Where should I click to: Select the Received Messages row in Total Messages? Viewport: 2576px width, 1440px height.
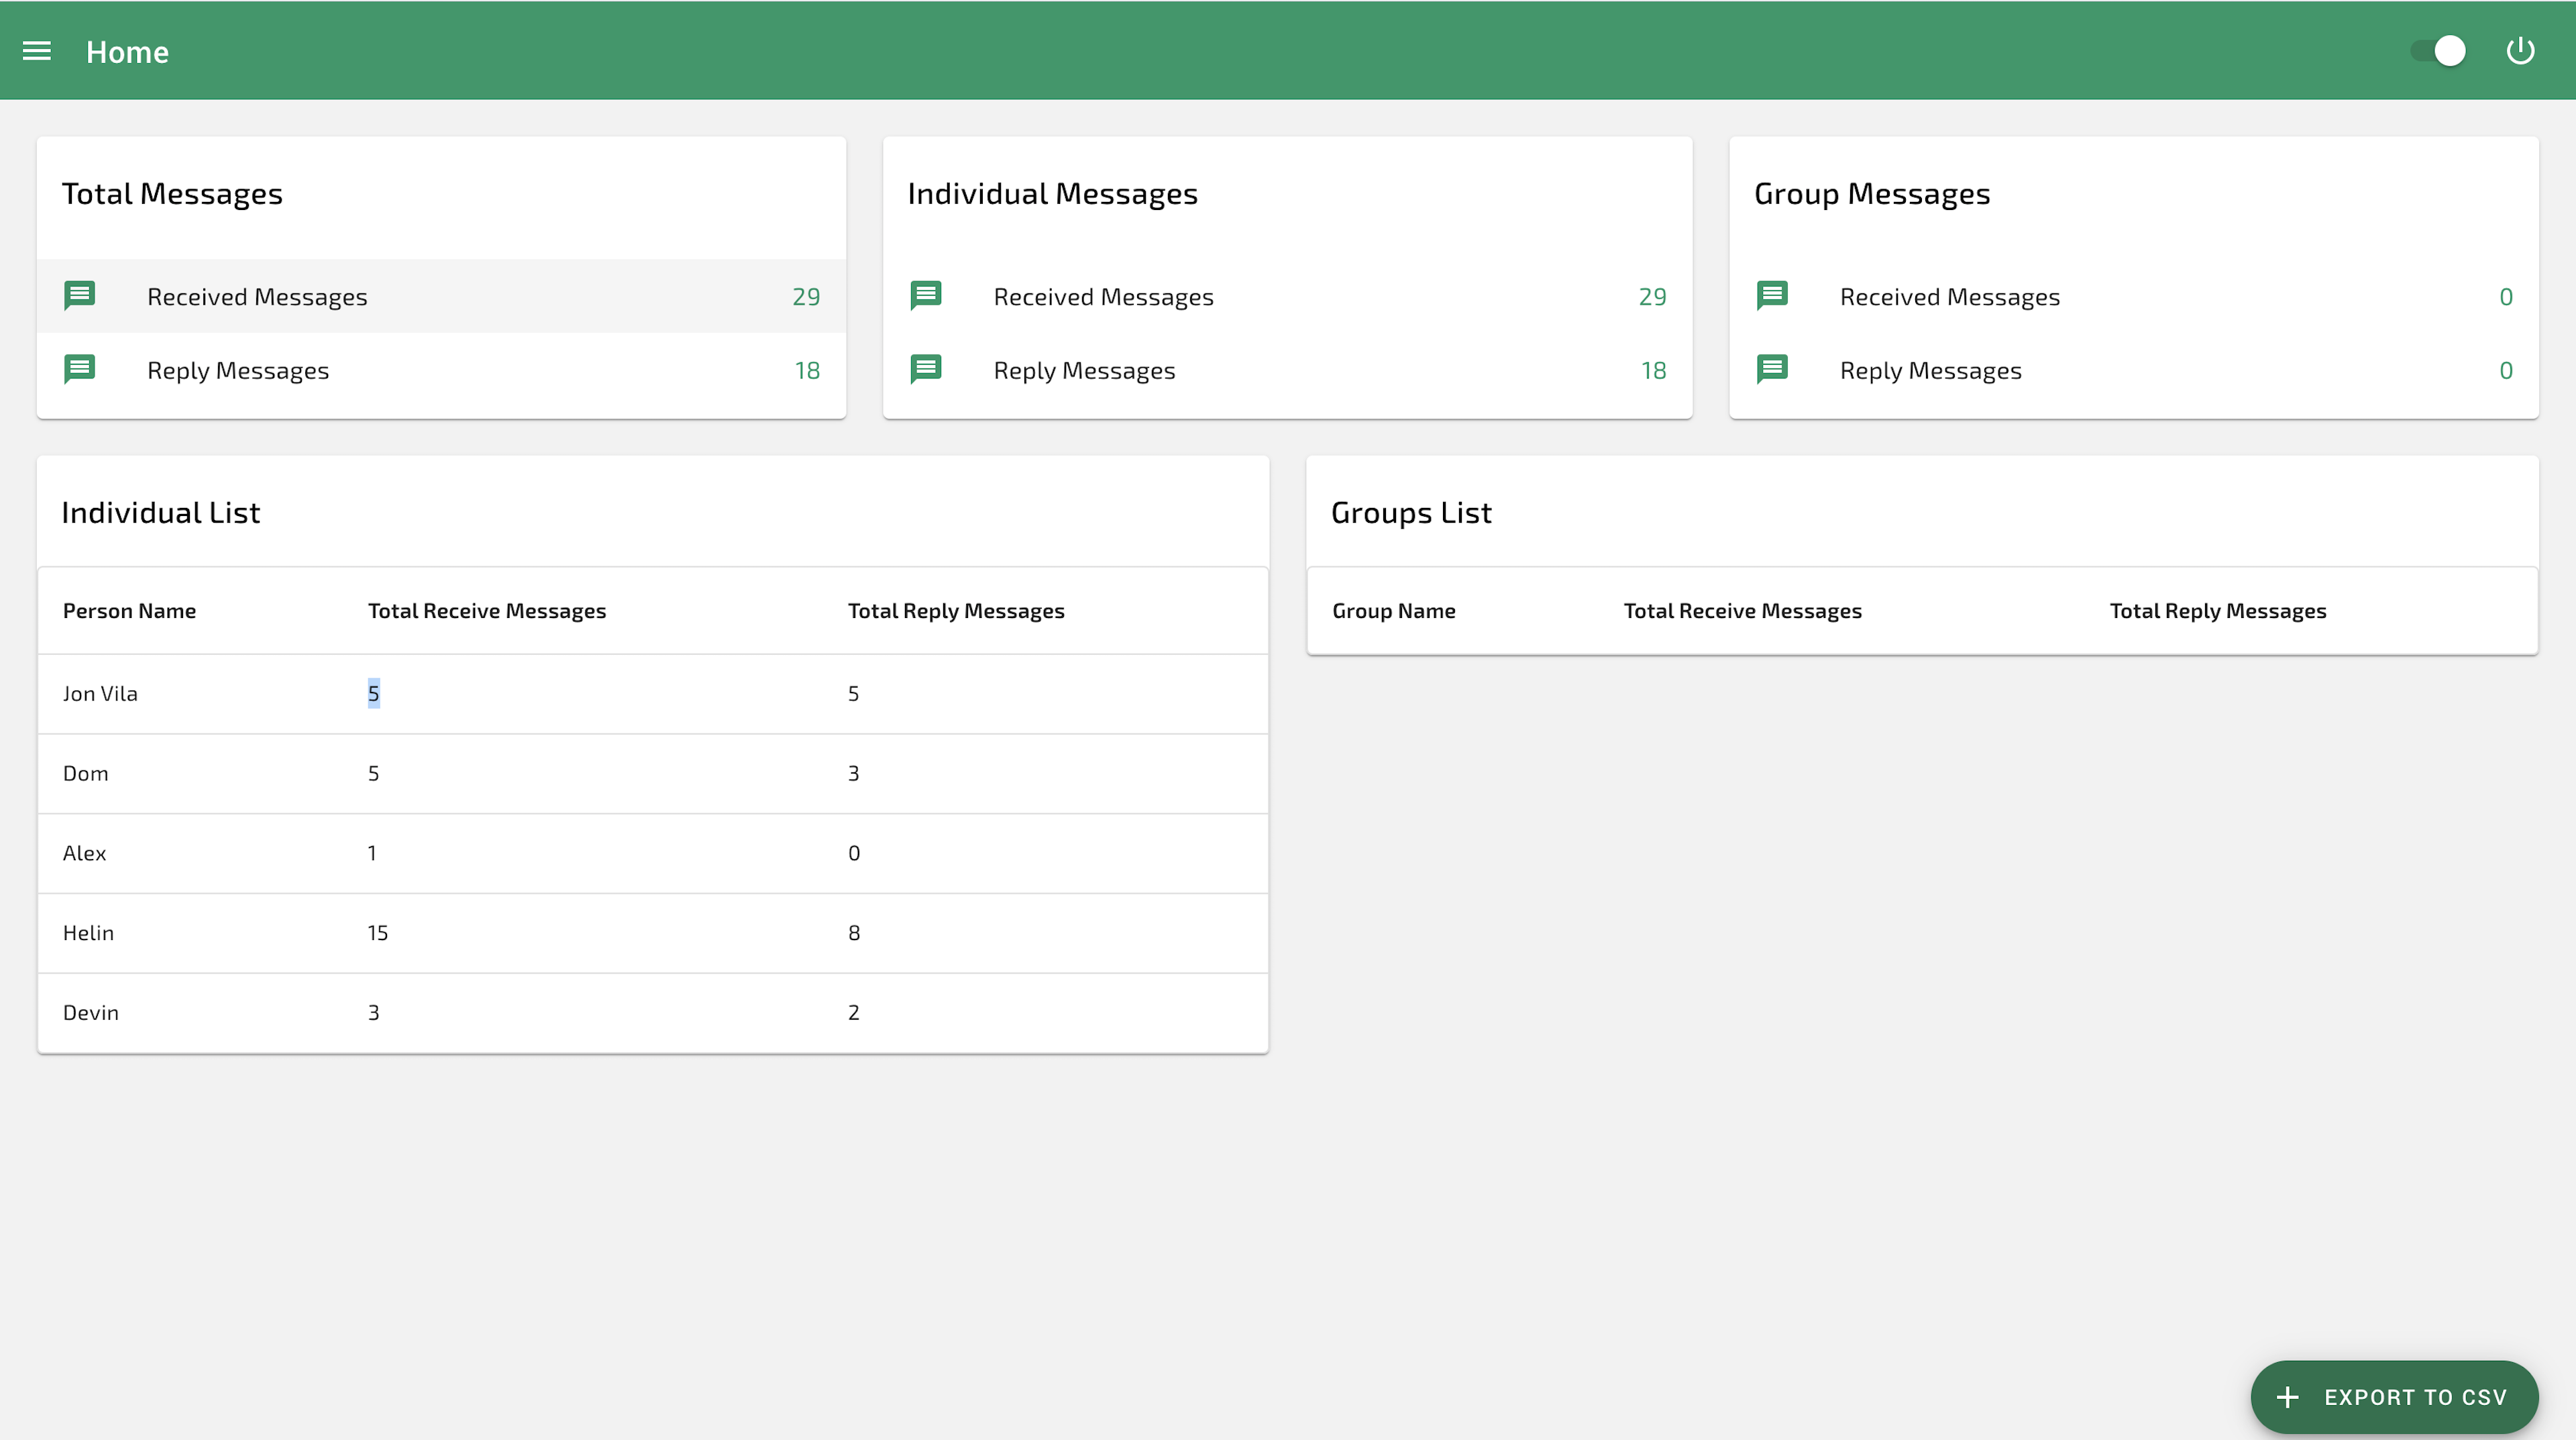coord(441,296)
